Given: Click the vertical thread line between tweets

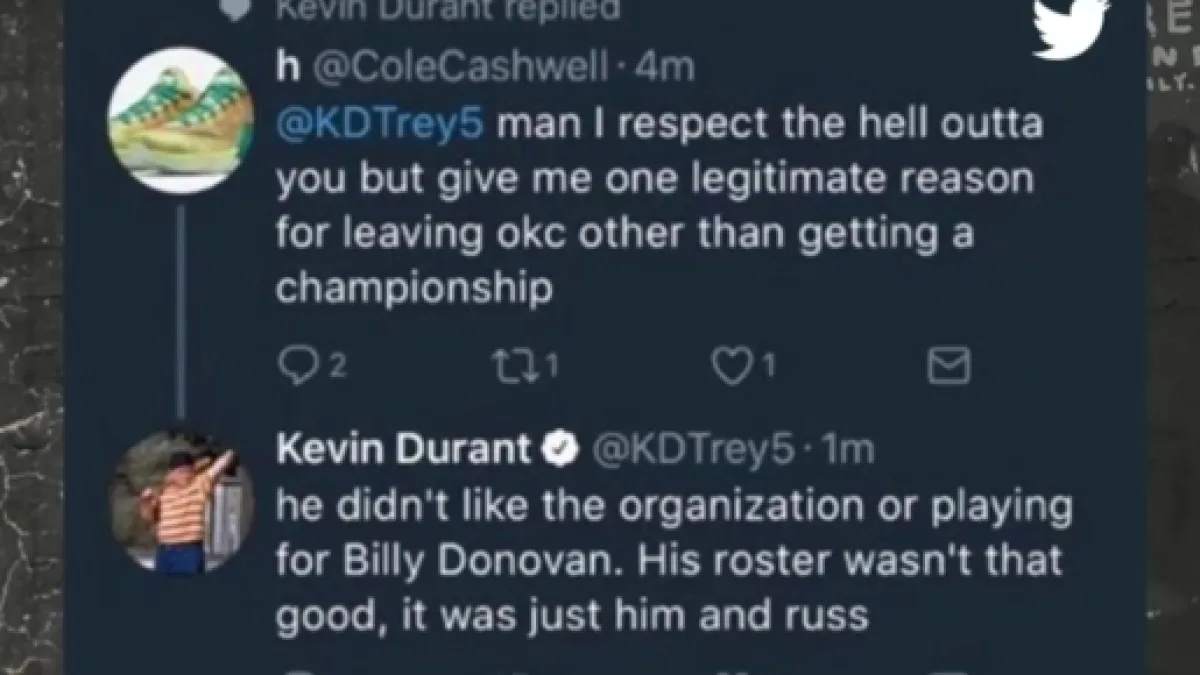Looking at the screenshot, I should tap(180, 308).
